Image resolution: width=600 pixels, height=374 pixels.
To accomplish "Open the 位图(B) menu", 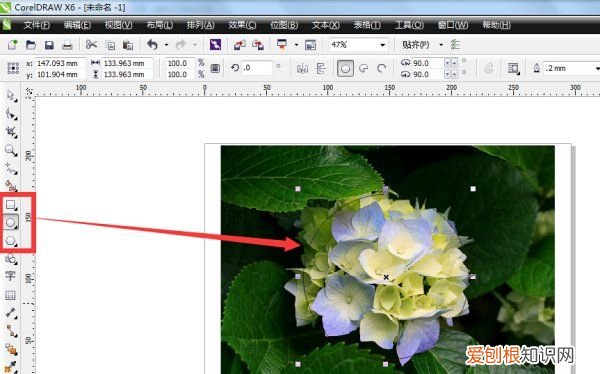I will pyautogui.click(x=284, y=25).
